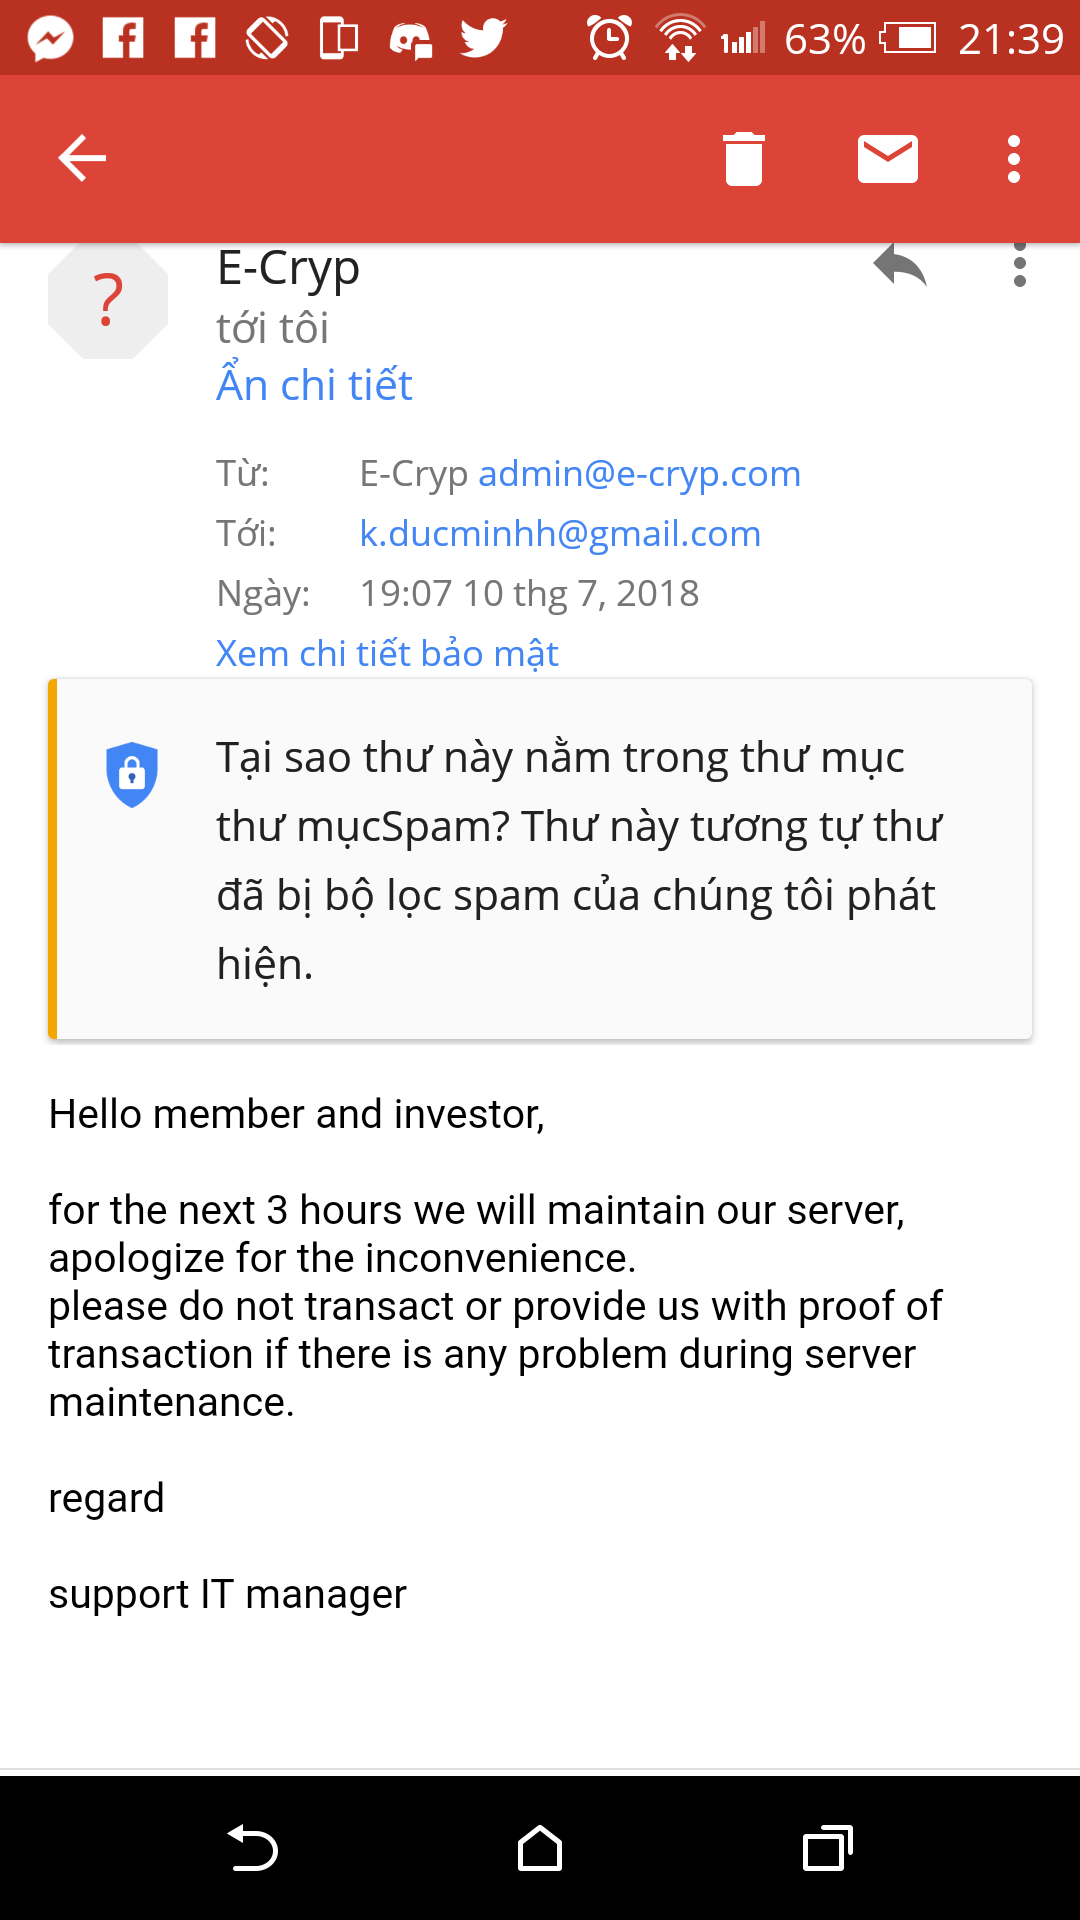Screen dimensions: 1080x1920
Task: Open Android recent apps button
Action: point(827,1848)
